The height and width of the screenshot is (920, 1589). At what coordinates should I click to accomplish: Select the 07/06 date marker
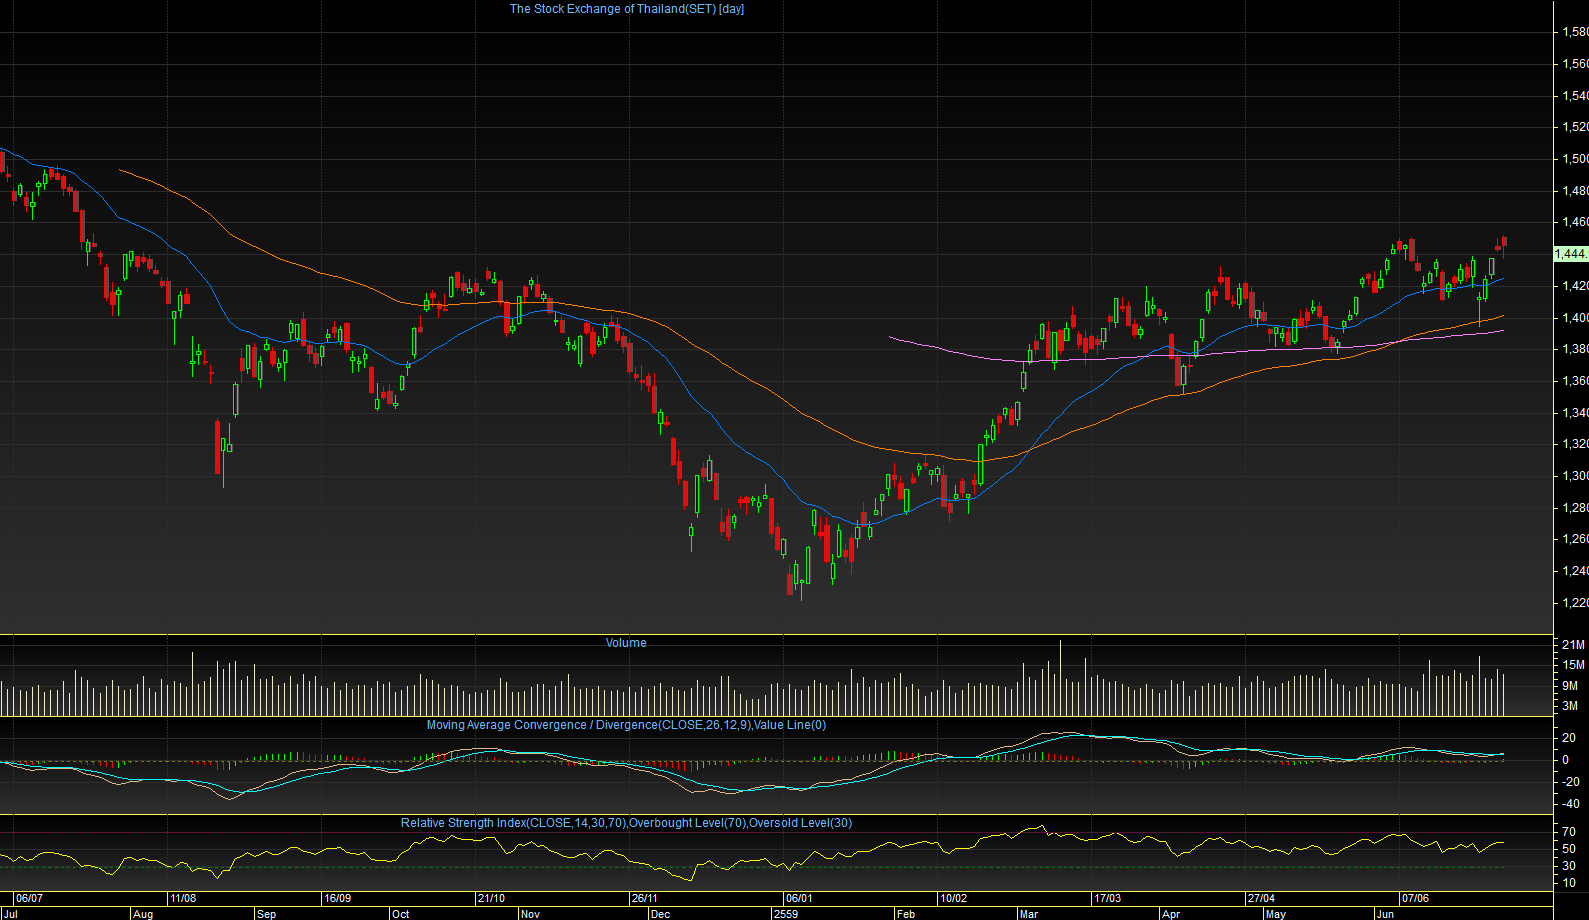[x=1415, y=898]
